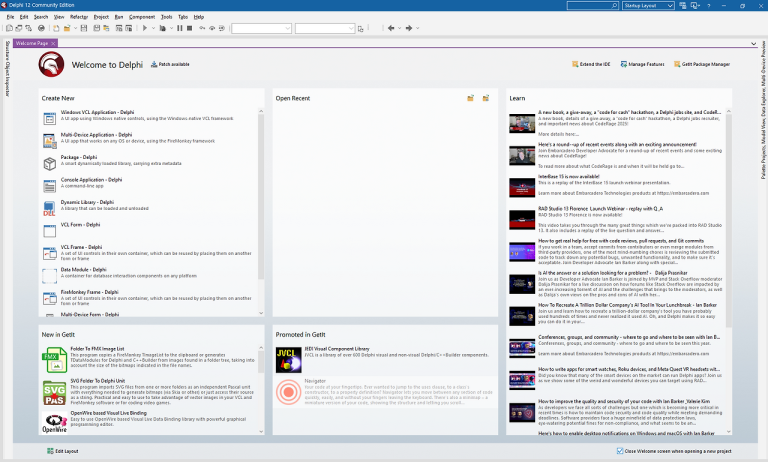Expand the Back arrow history dropdown

[399, 28]
